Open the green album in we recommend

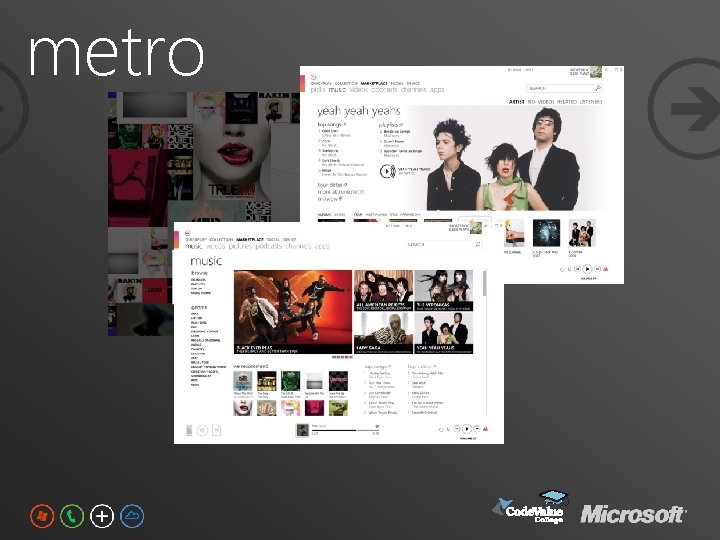pos(290,381)
